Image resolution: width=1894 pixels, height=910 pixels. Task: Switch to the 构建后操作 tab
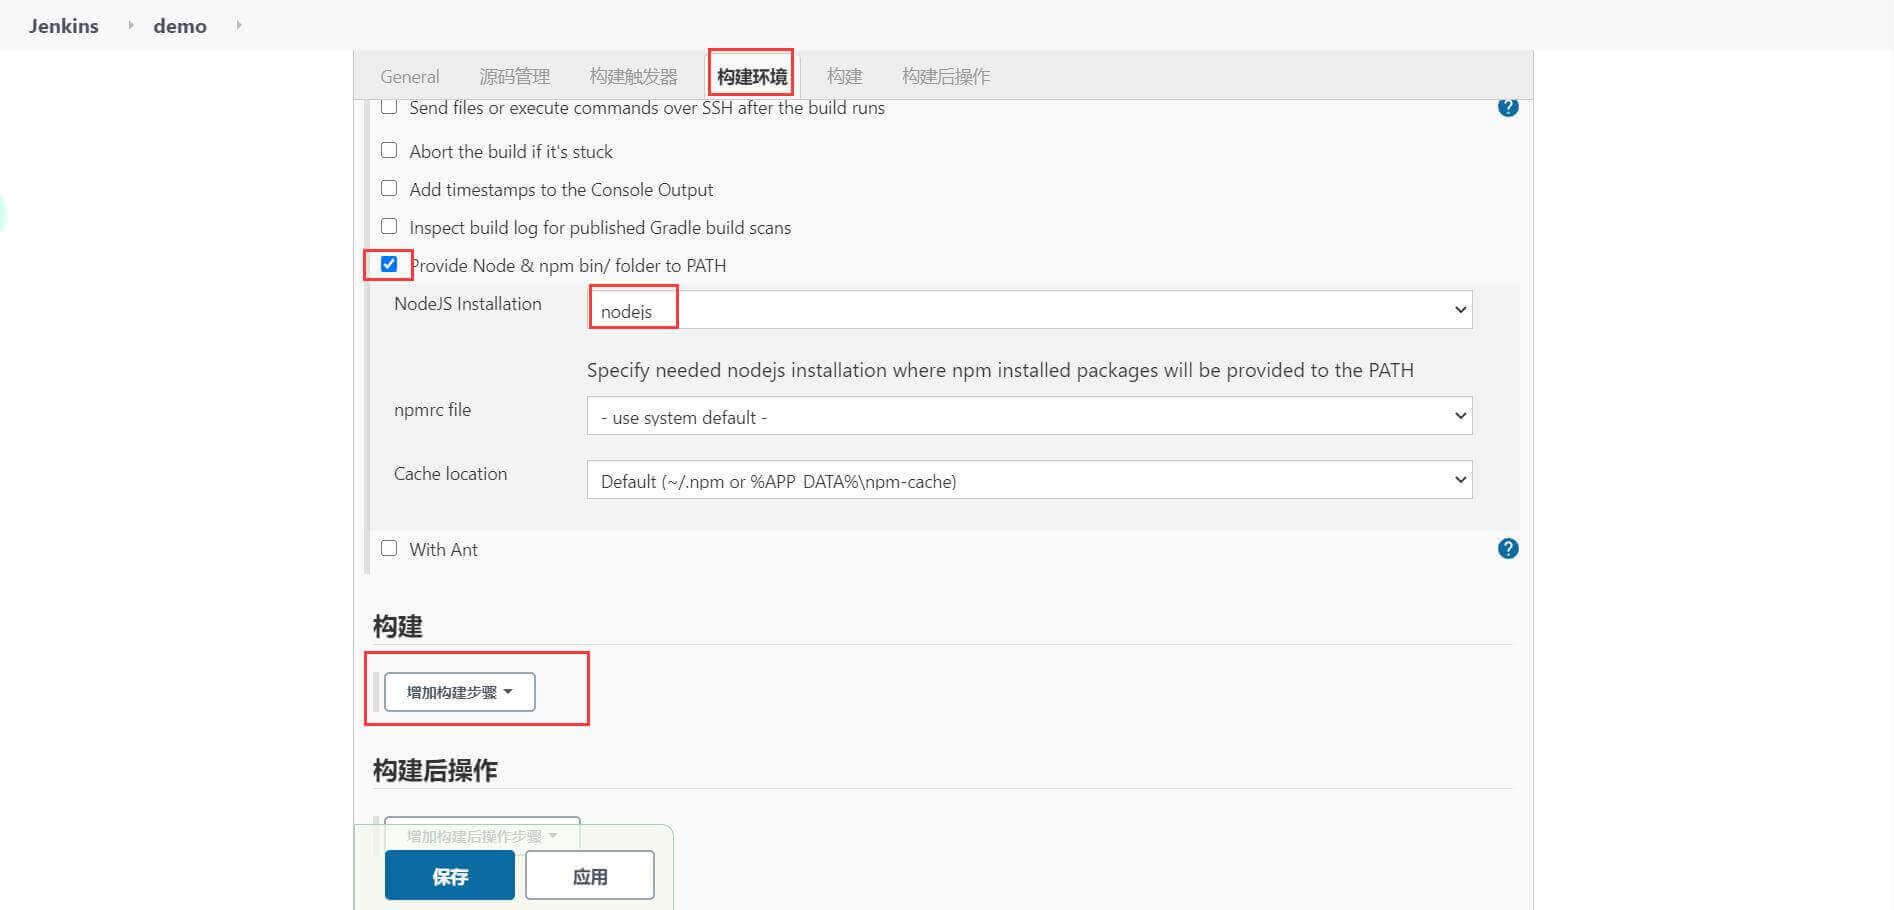945,76
